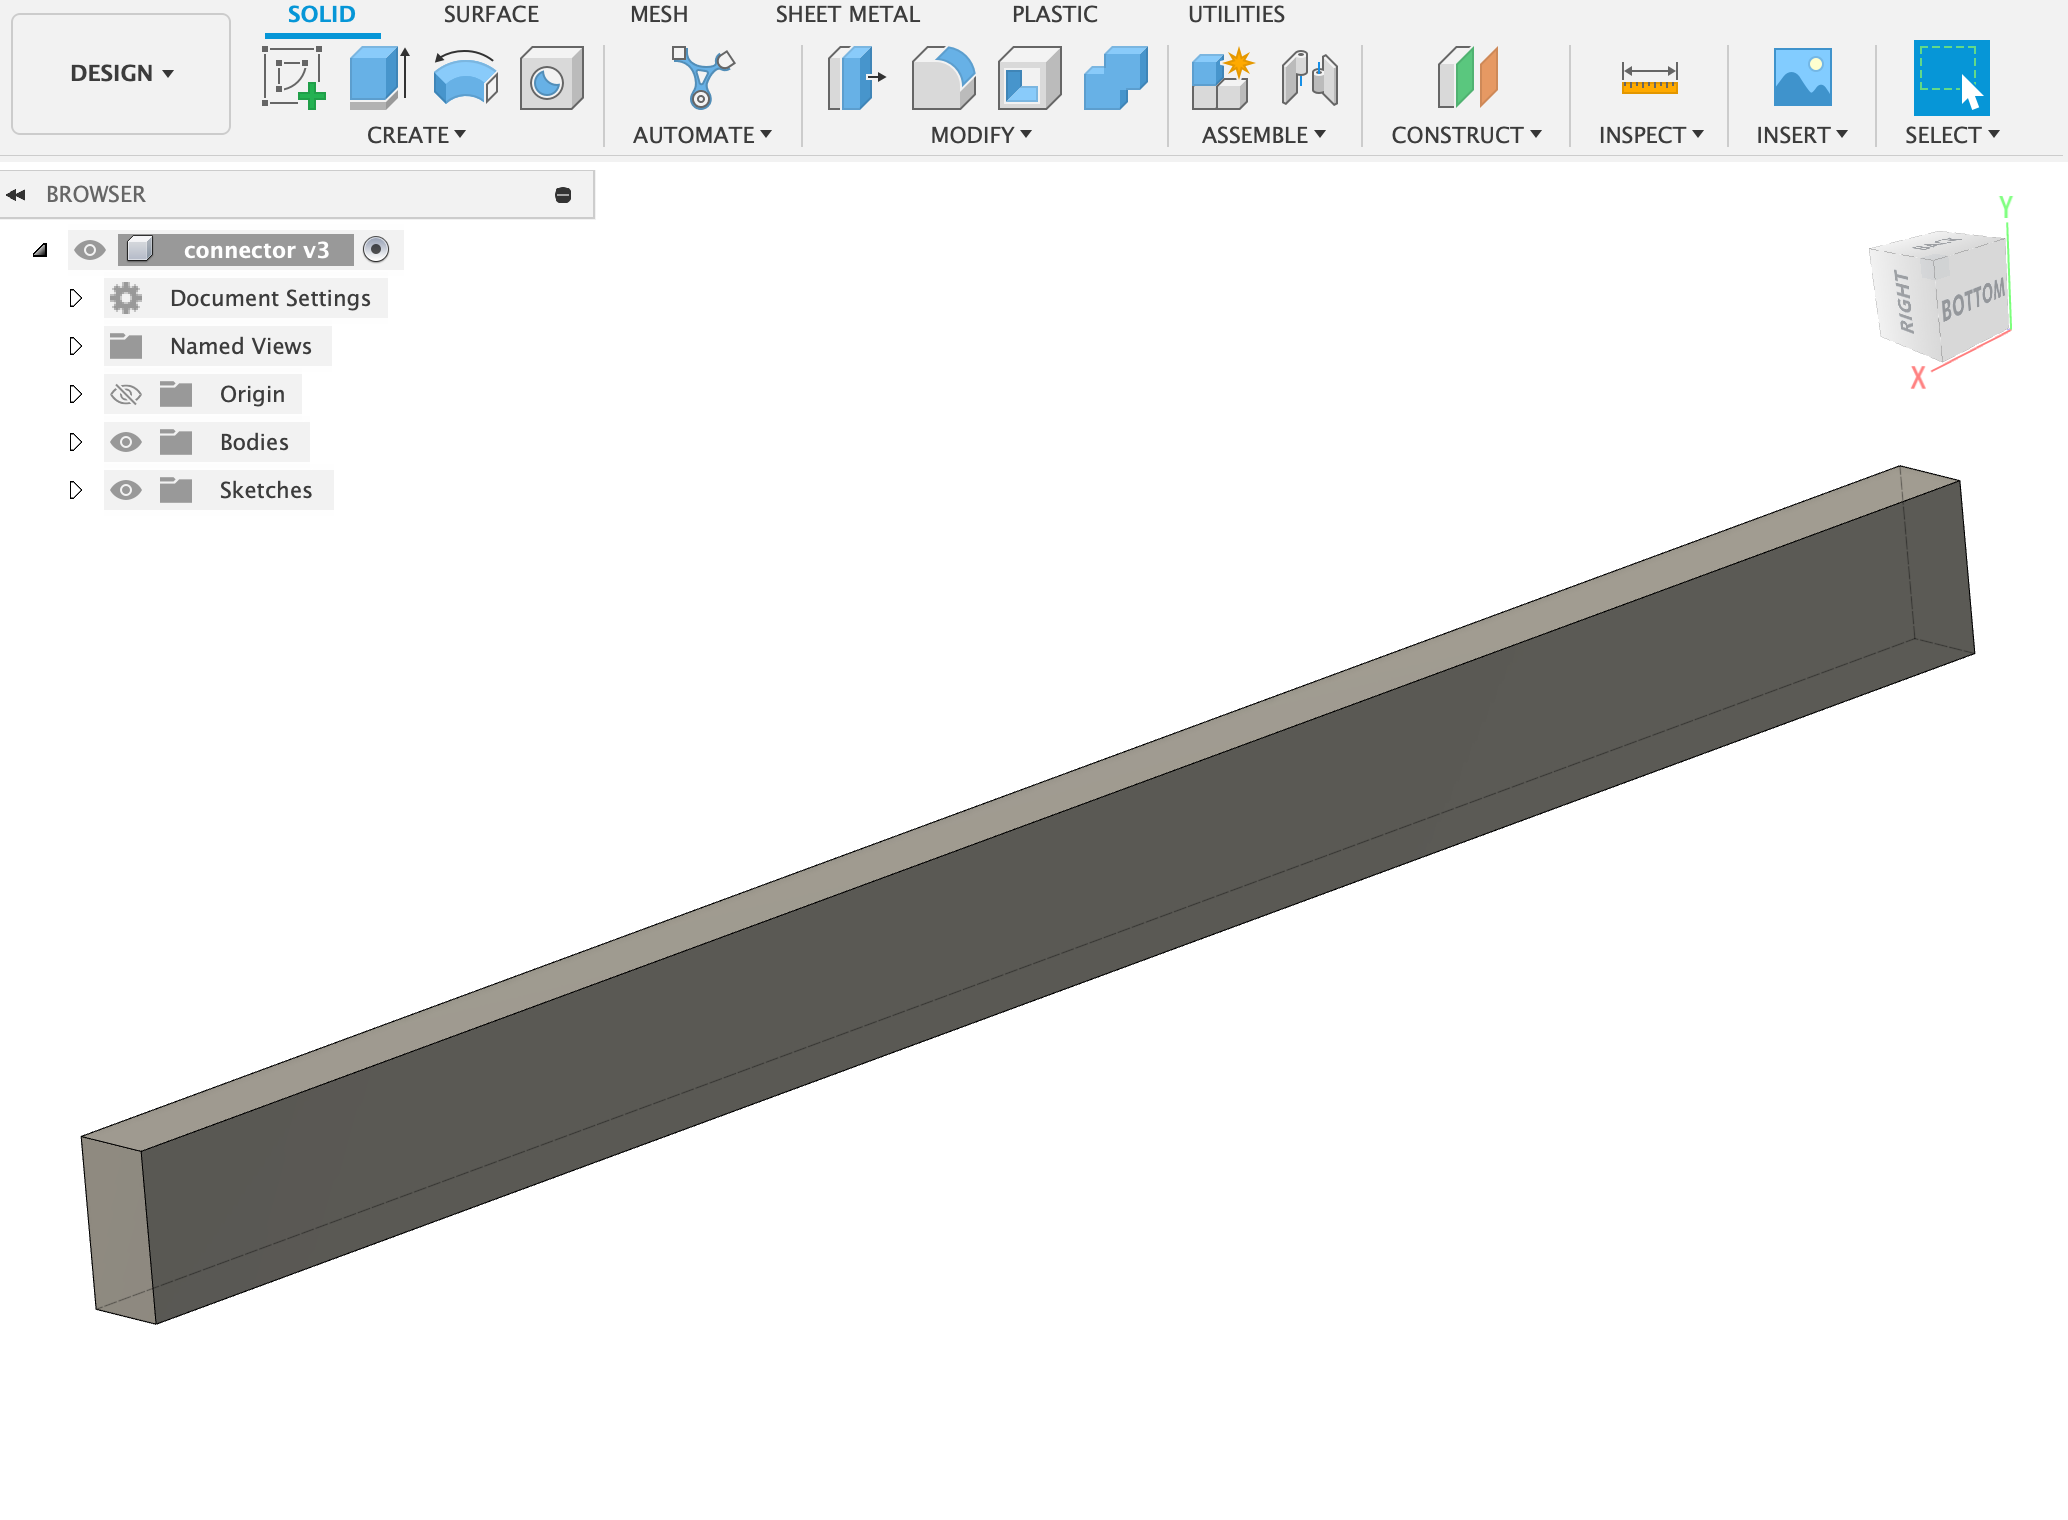Expand the Named Views folder
This screenshot has width=2068, height=1520.
76,345
